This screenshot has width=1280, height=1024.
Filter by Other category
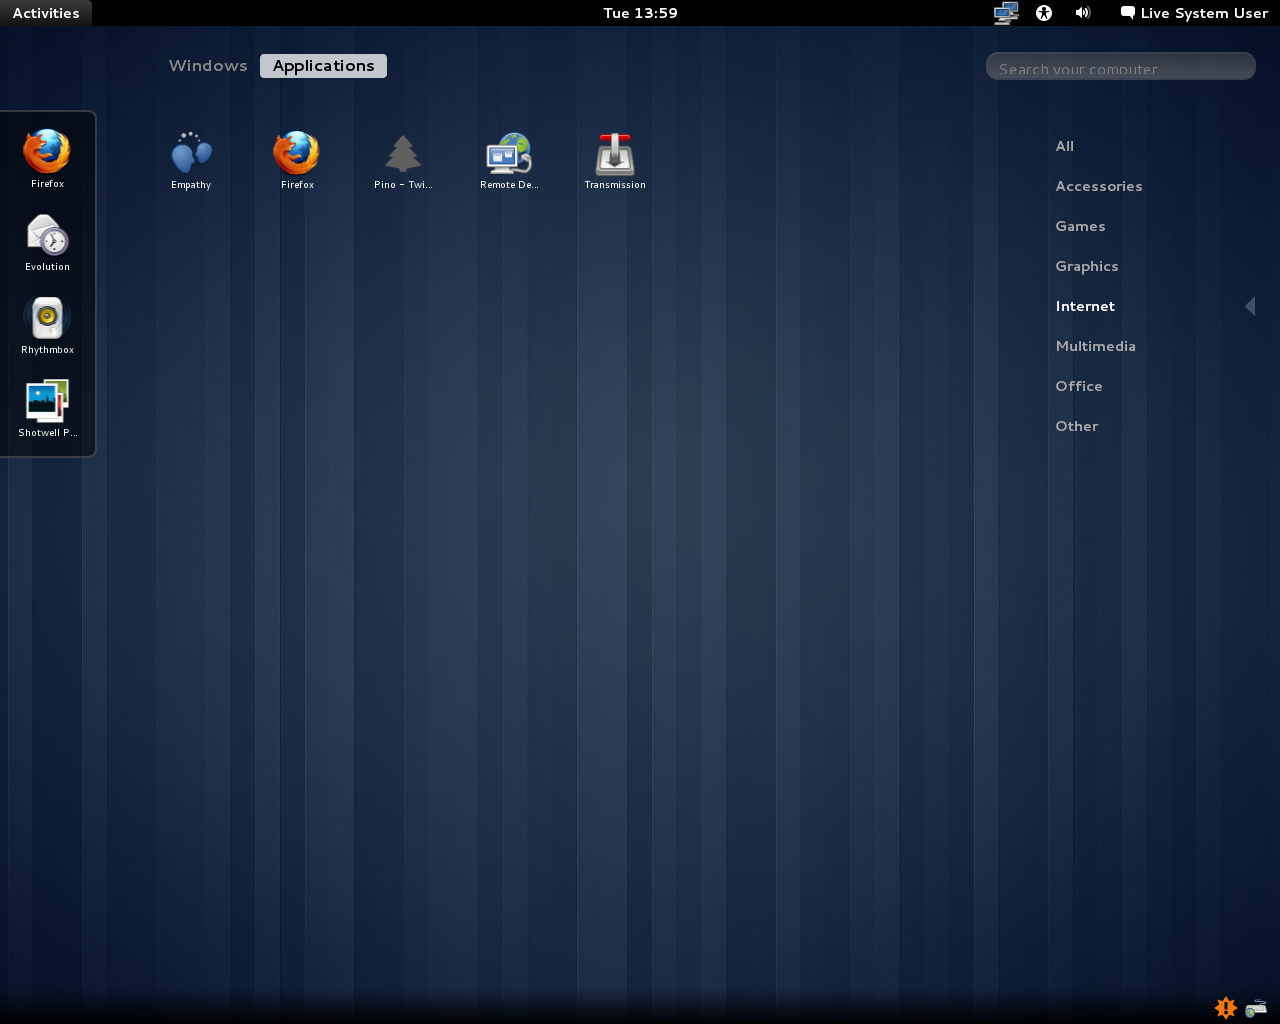[1077, 426]
